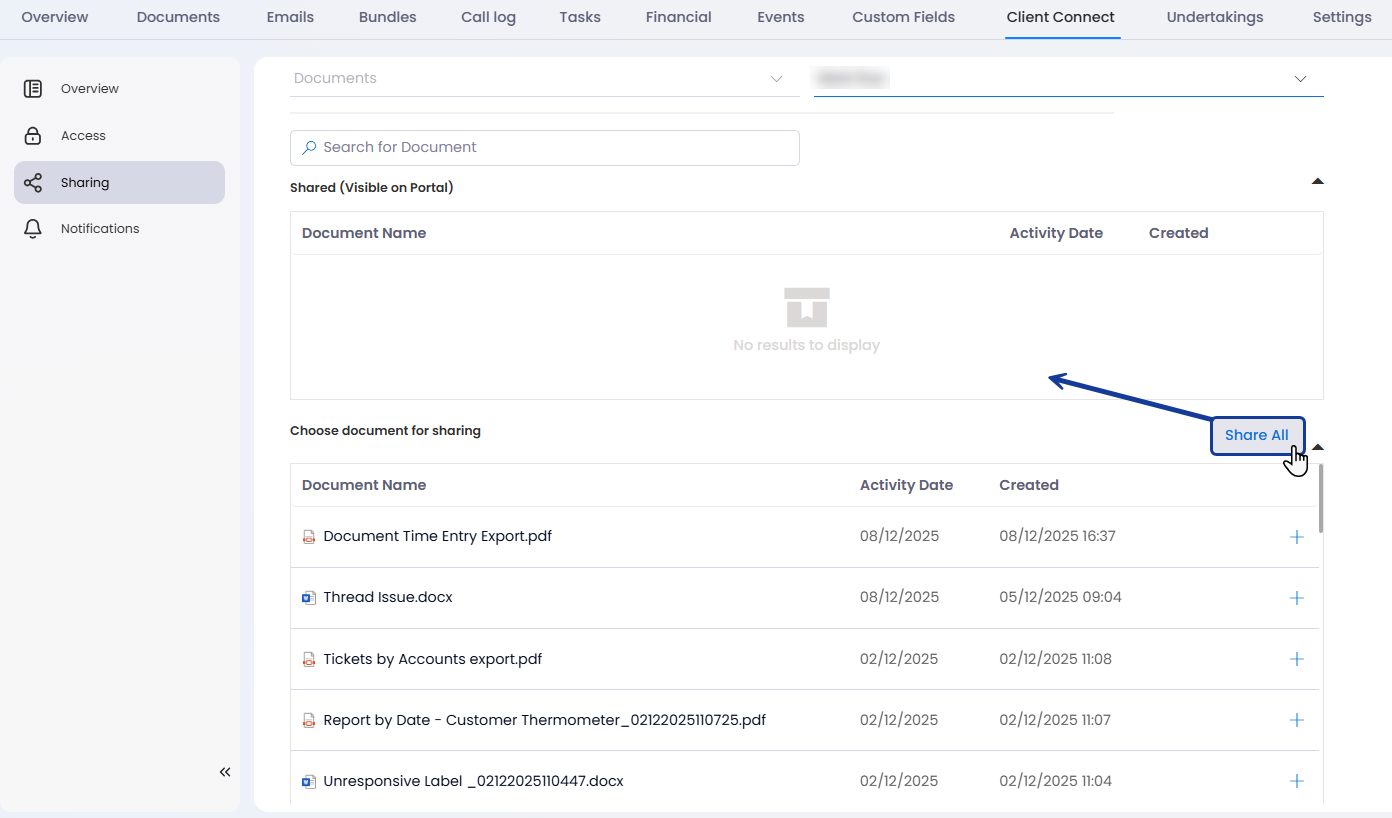
Task: Expand the blurred client name dropdown
Action: pyautogui.click(x=1068, y=79)
